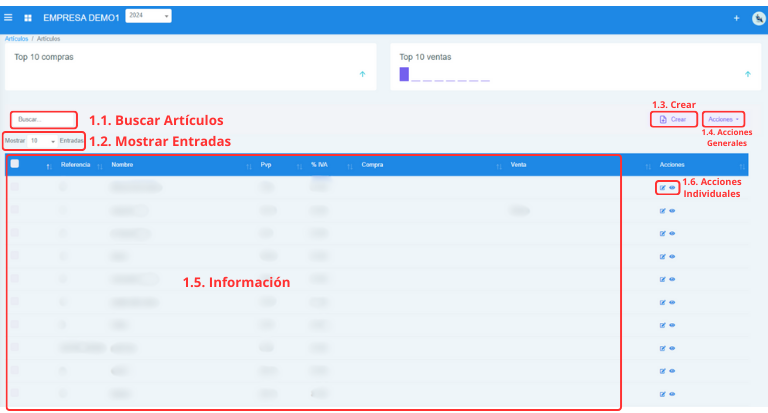View the eighth article row with eye icon

click(672, 348)
